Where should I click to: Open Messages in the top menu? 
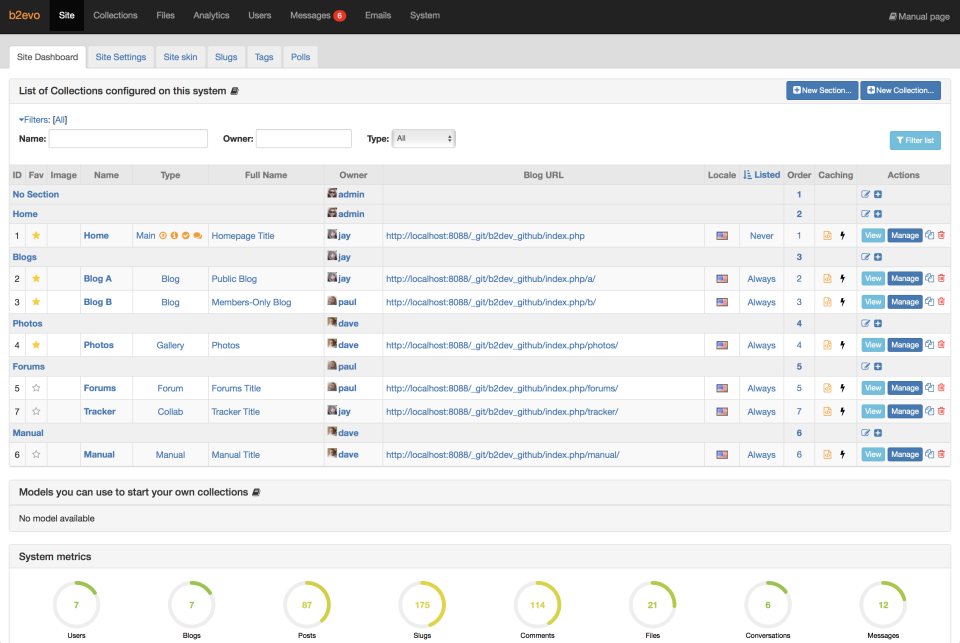point(316,16)
